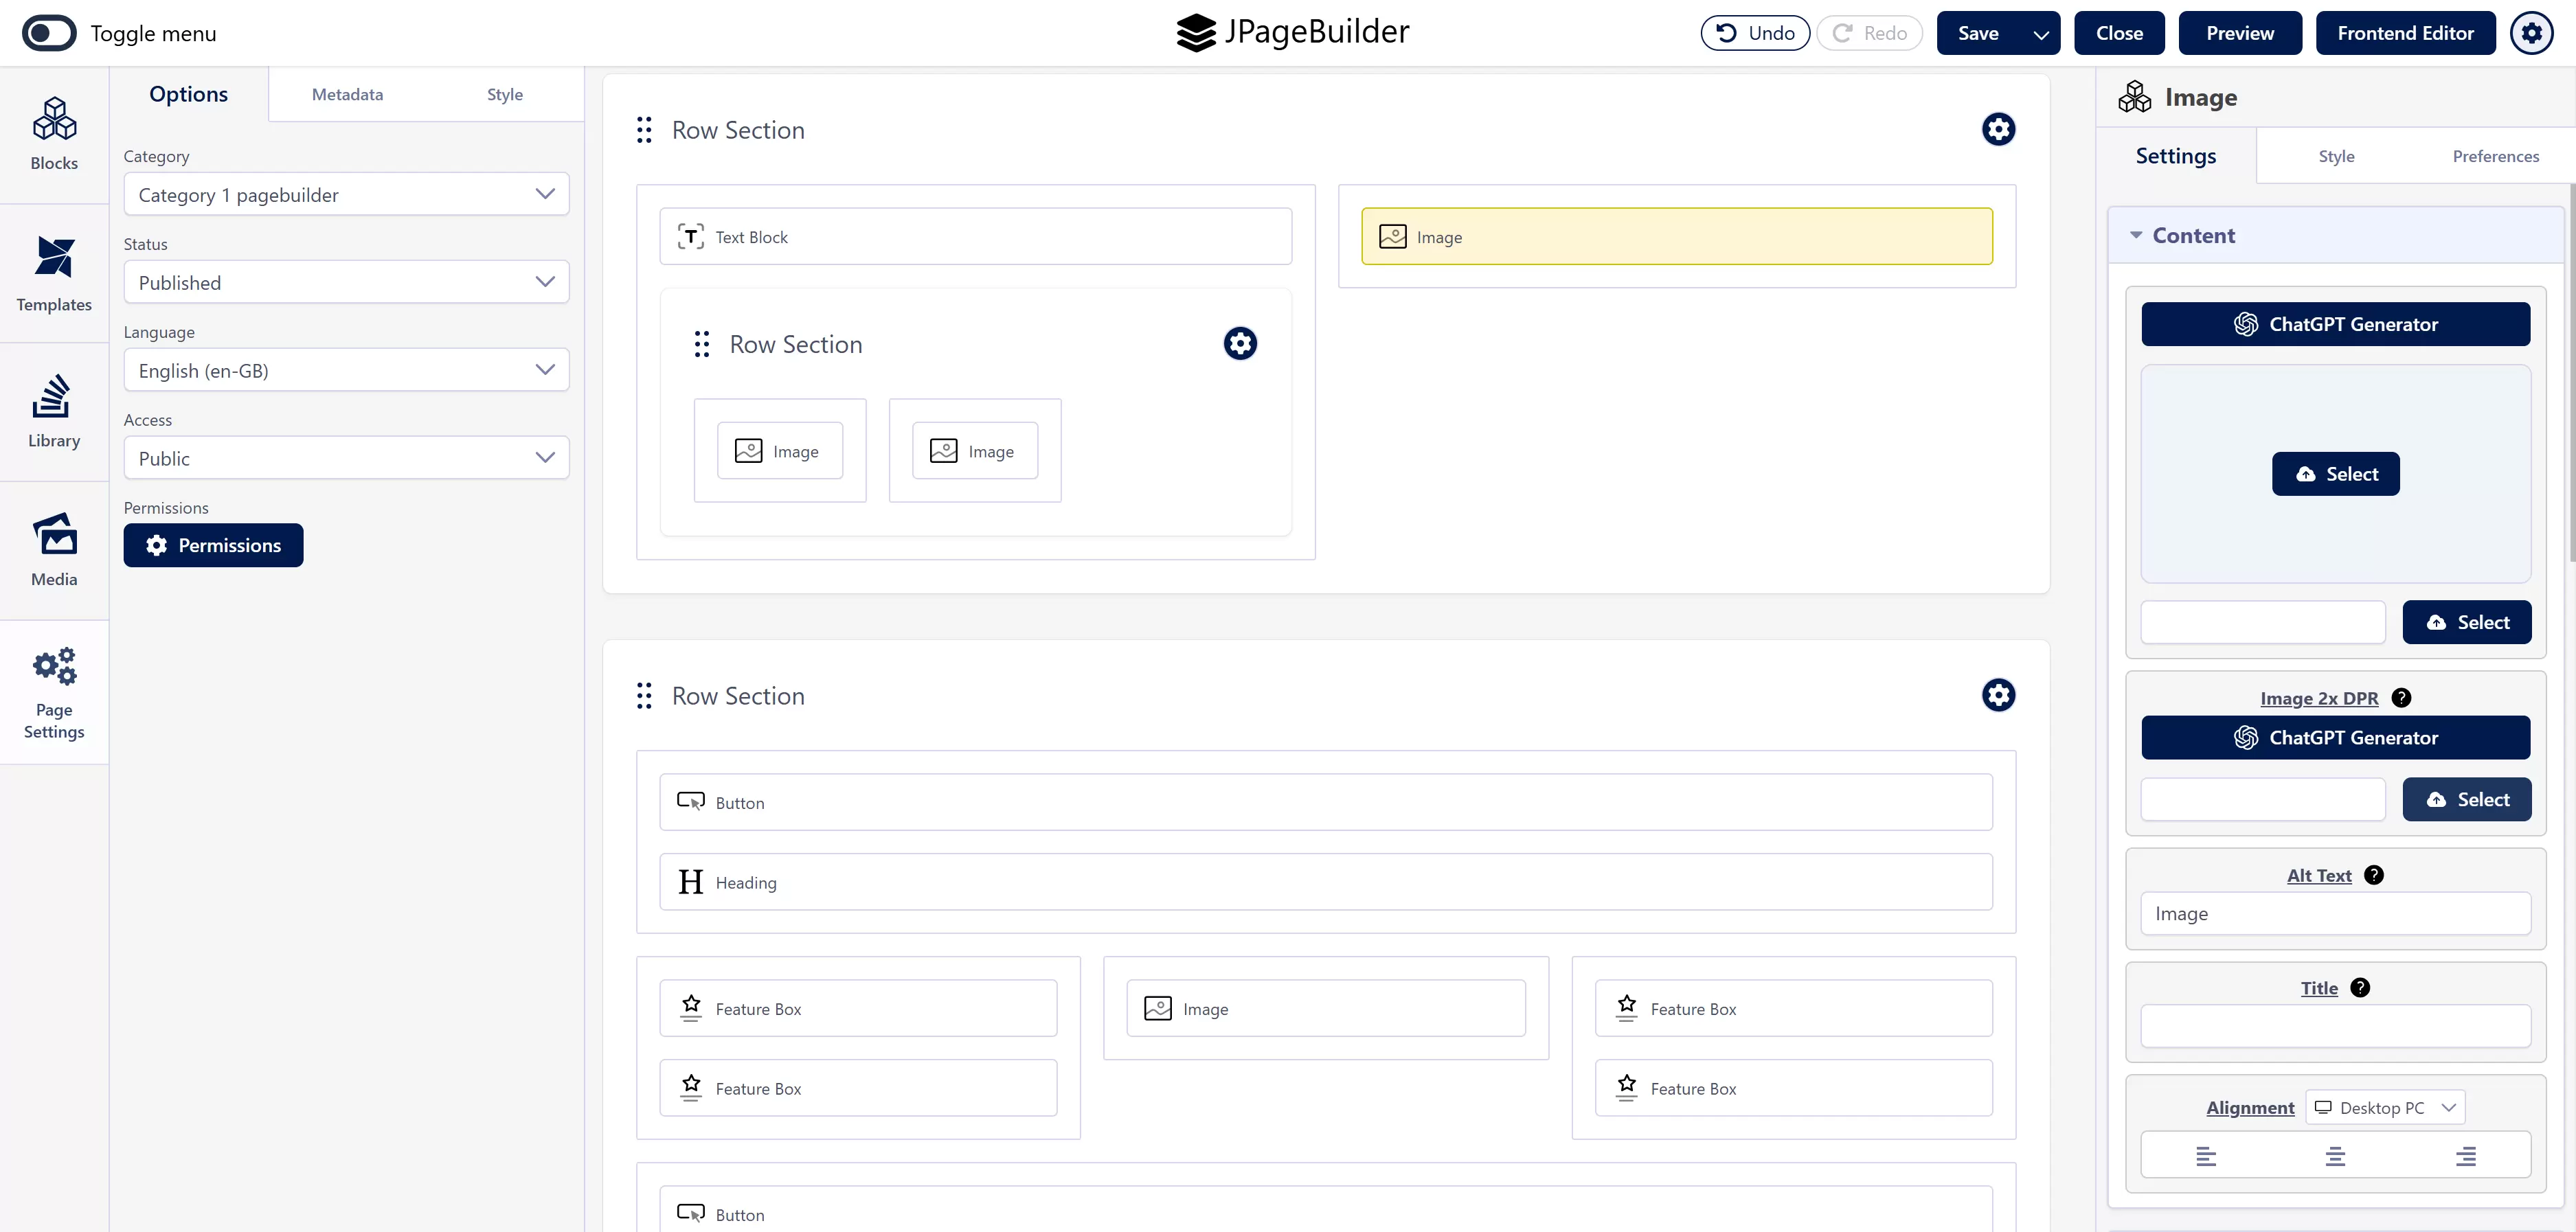Screen dimensions: 2576x1232
Task: Open the Permissions button
Action: 213,545
